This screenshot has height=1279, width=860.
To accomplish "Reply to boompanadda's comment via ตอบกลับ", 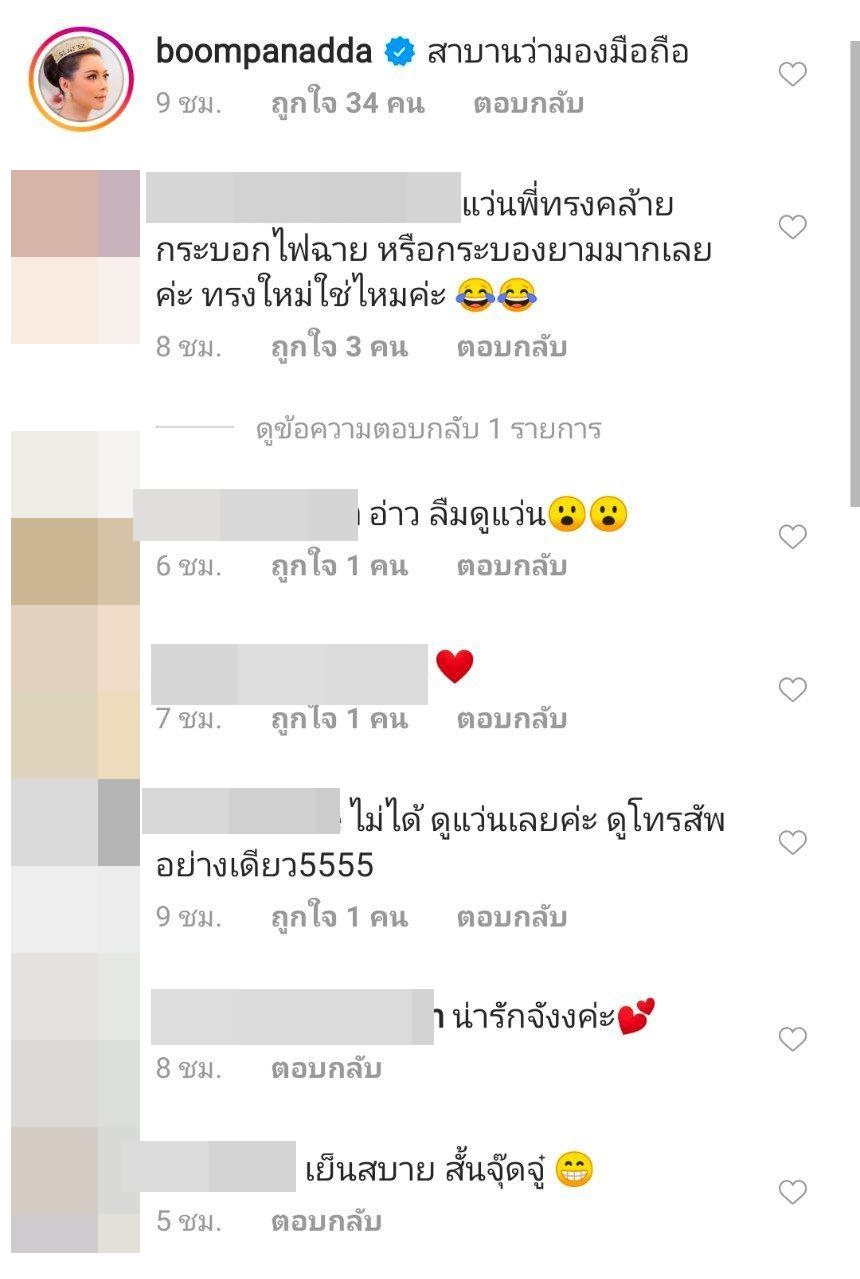I will tap(528, 104).
